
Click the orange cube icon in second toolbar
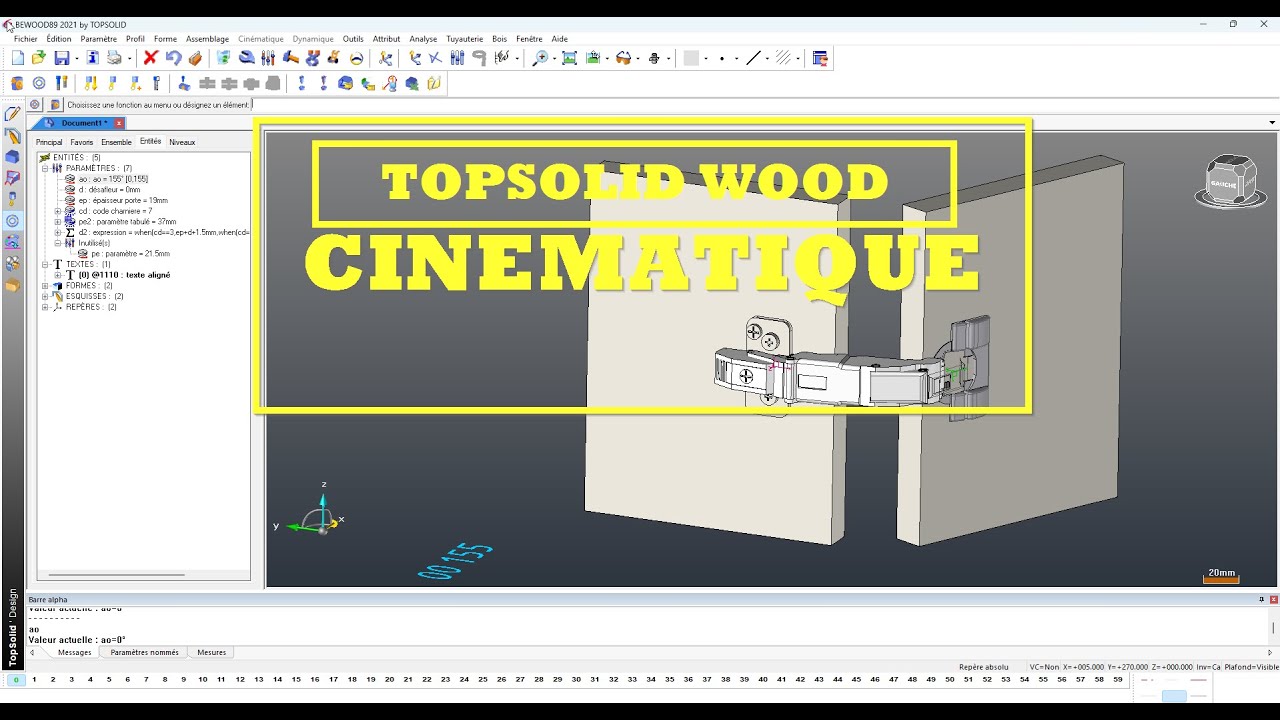[x=17, y=83]
